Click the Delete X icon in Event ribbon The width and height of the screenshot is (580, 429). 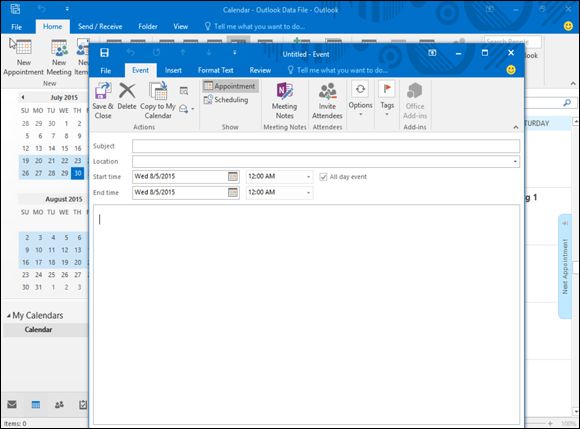127,91
